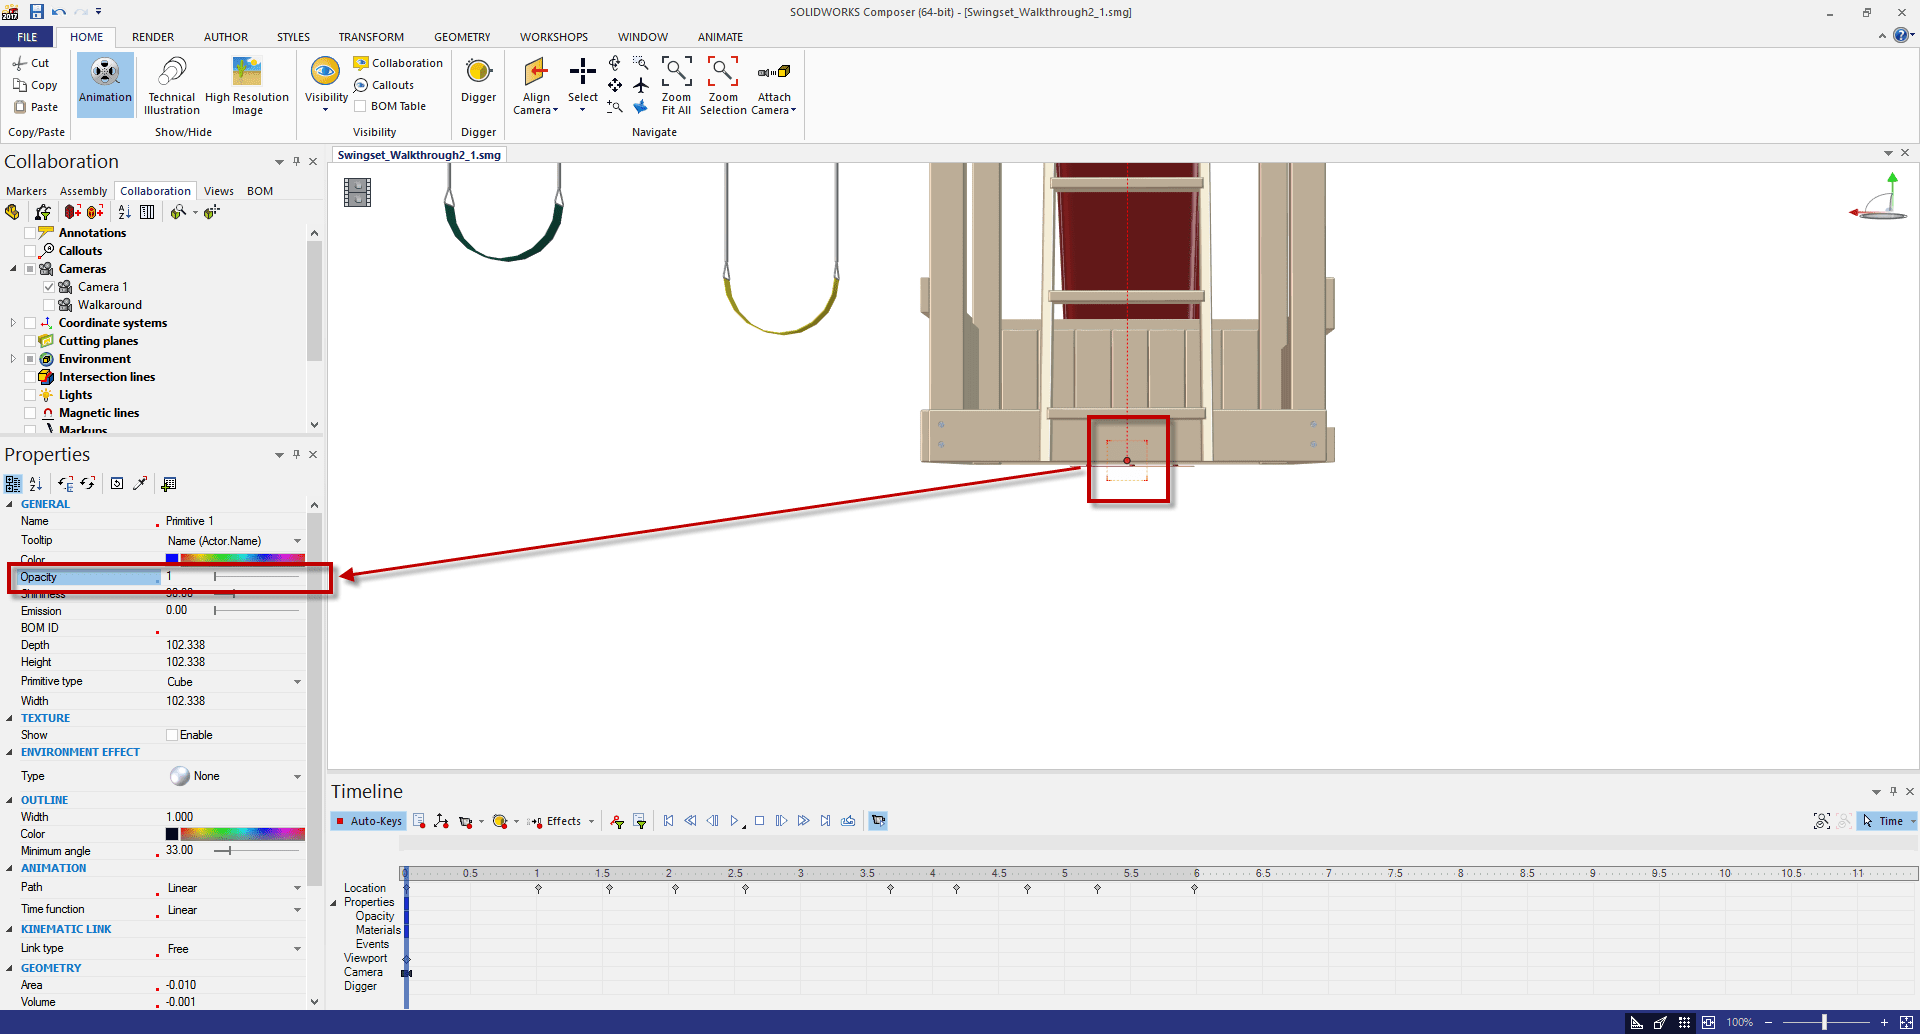Image resolution: width=1920 pixels, height=1034 pixels.
Task: Open the Link type dropdown
Action: pyautogui.click(x=297, y=949)
